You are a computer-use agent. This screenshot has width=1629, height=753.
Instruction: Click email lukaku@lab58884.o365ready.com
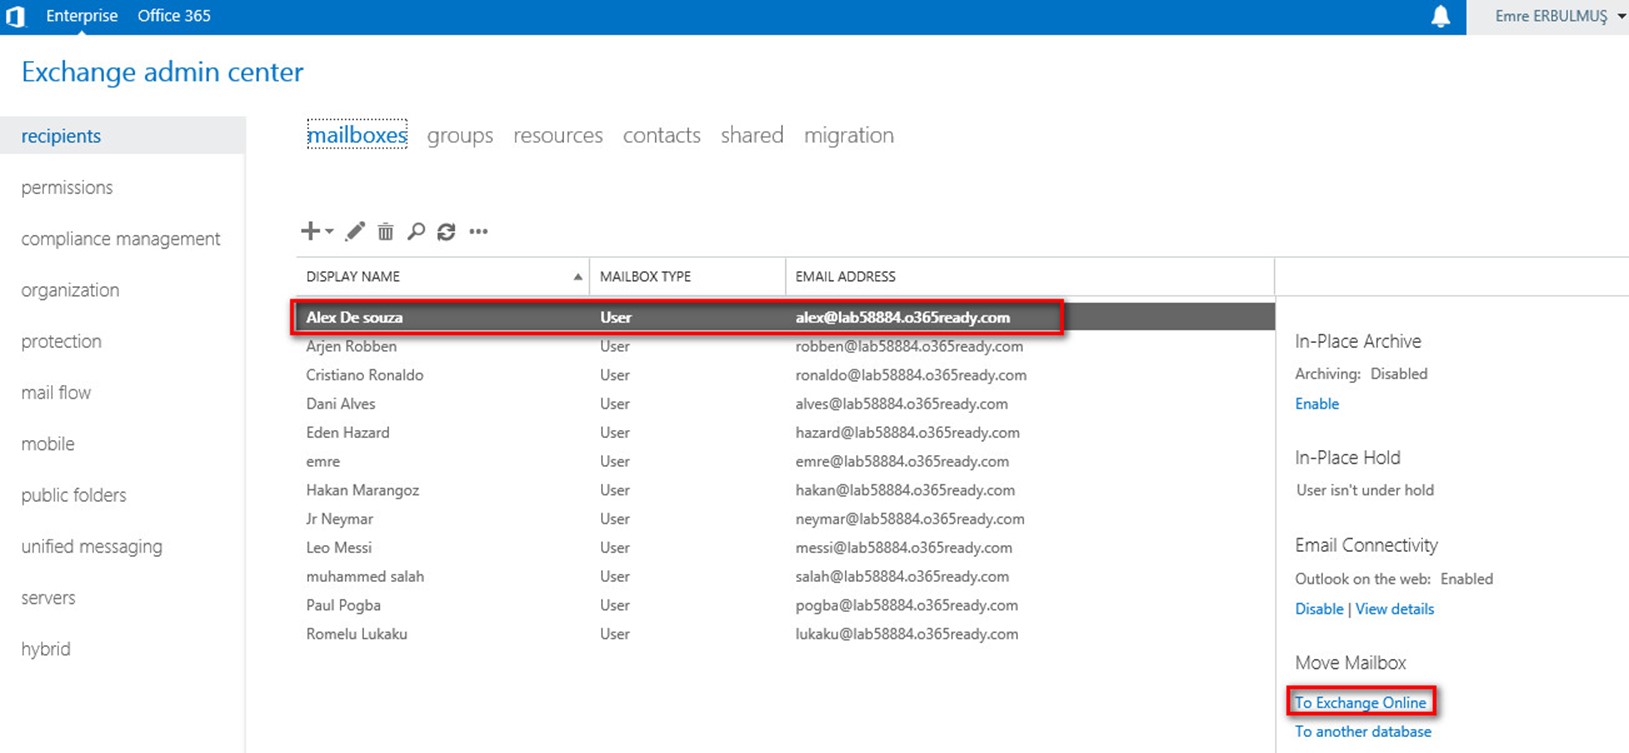(x=907, y=634)
